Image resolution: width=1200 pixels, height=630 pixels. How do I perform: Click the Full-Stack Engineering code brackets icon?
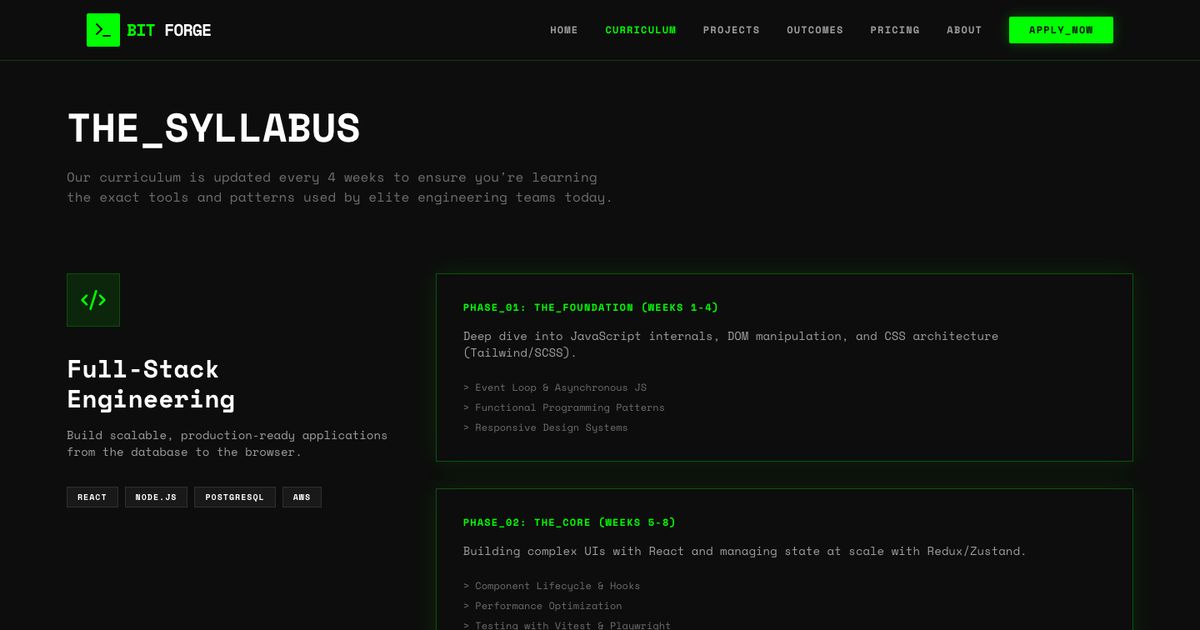point(93,300)
